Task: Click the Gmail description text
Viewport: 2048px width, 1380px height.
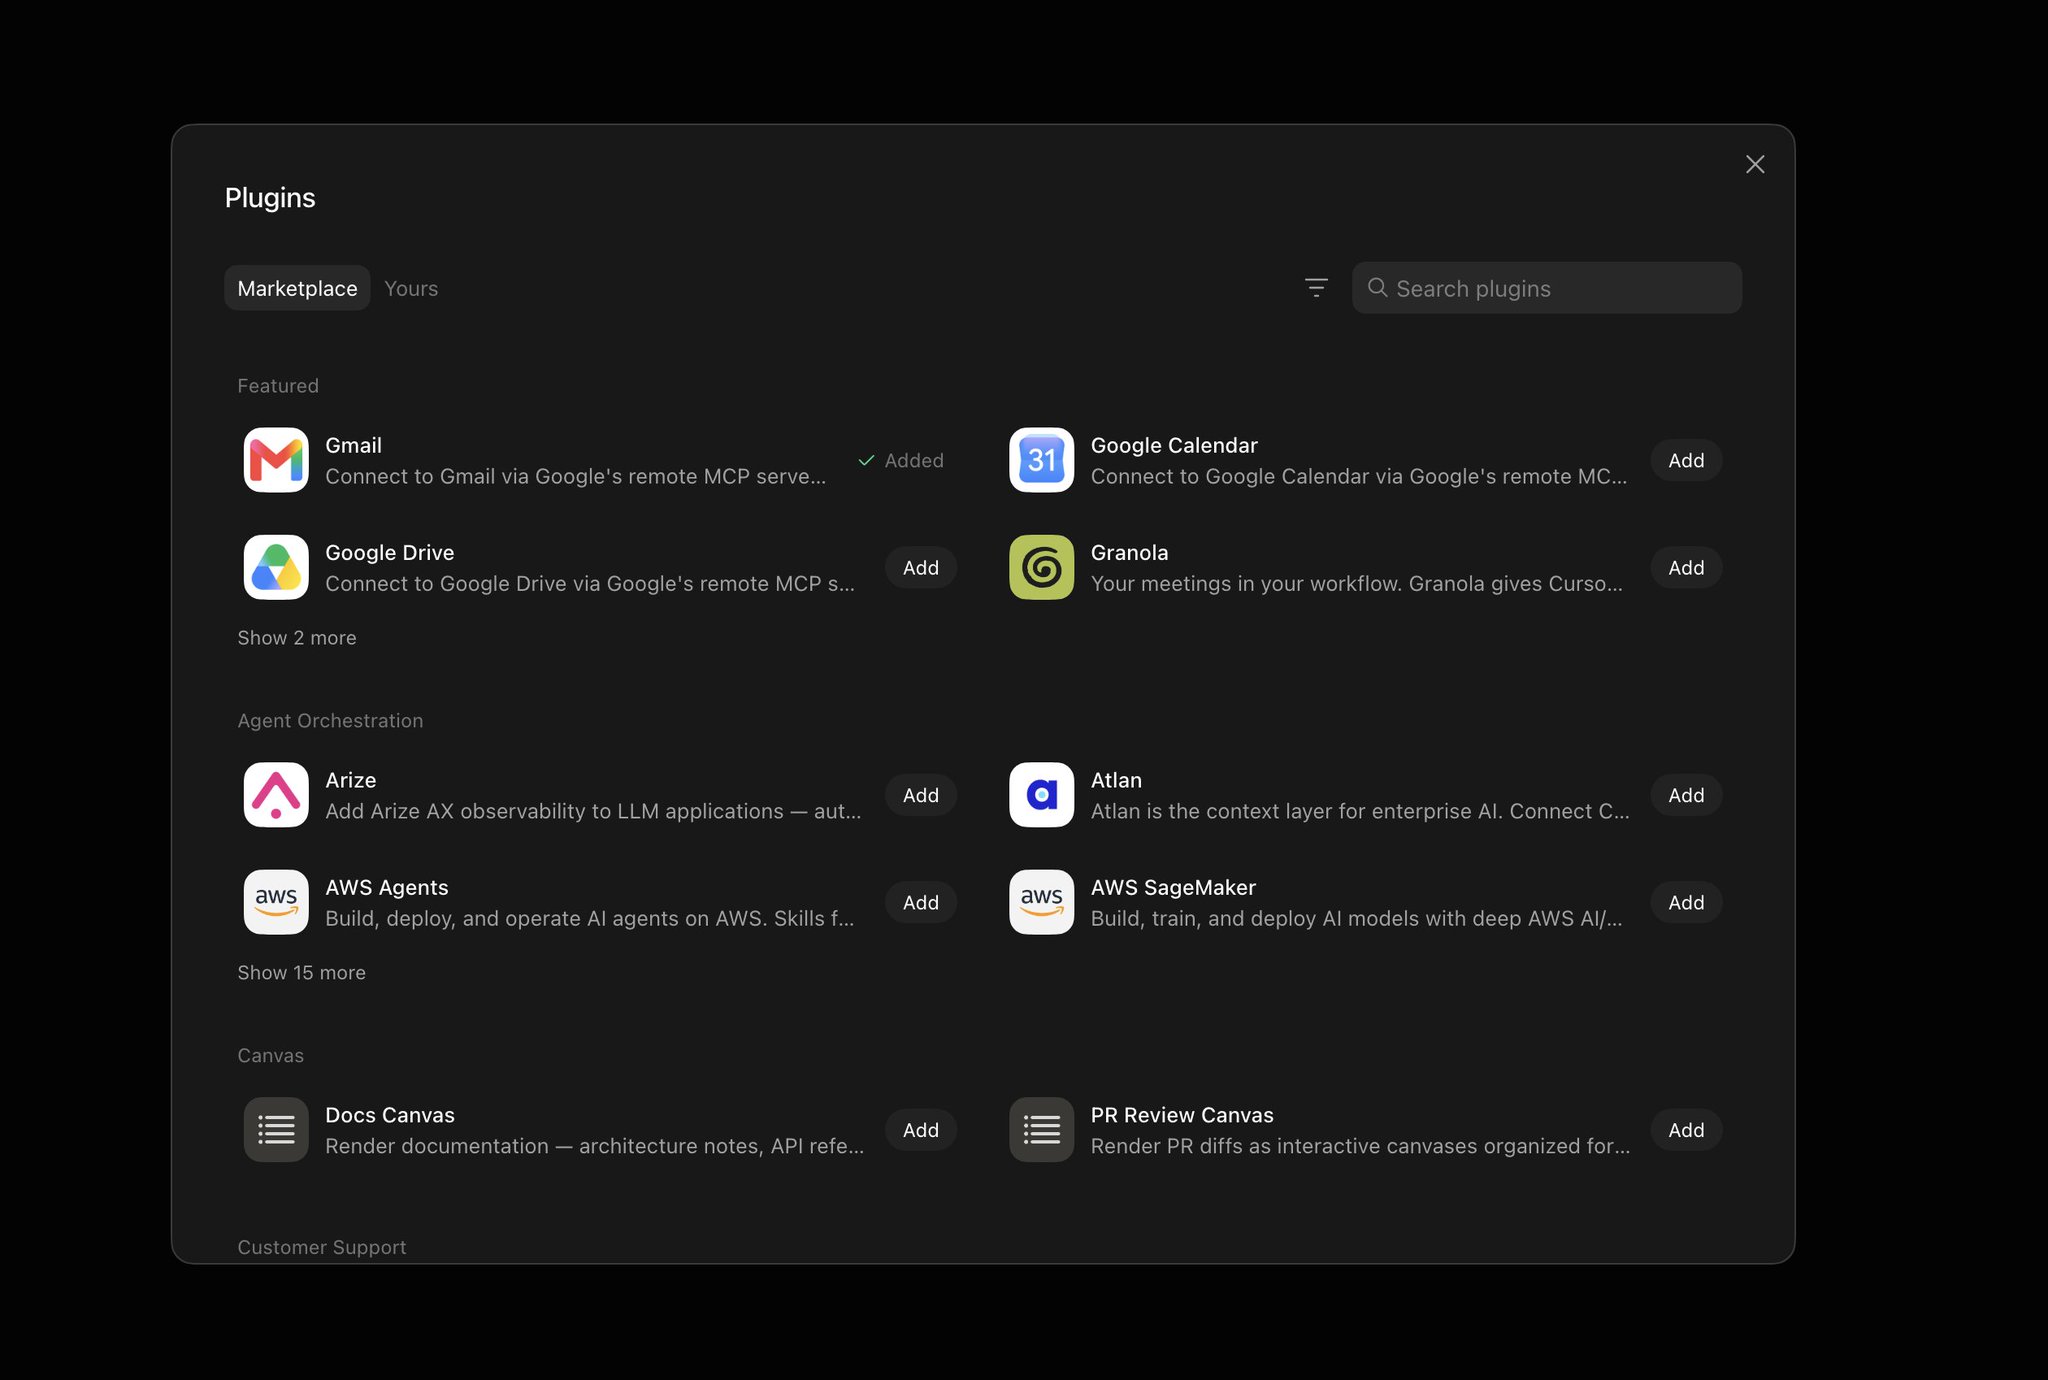Action: tap(576, 476)
